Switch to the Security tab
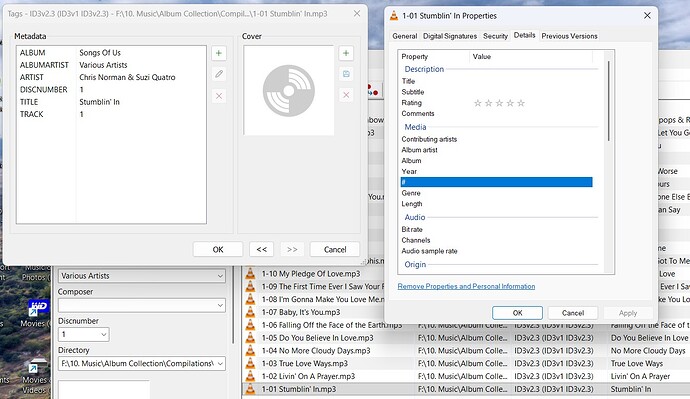 tap(495, 36)
